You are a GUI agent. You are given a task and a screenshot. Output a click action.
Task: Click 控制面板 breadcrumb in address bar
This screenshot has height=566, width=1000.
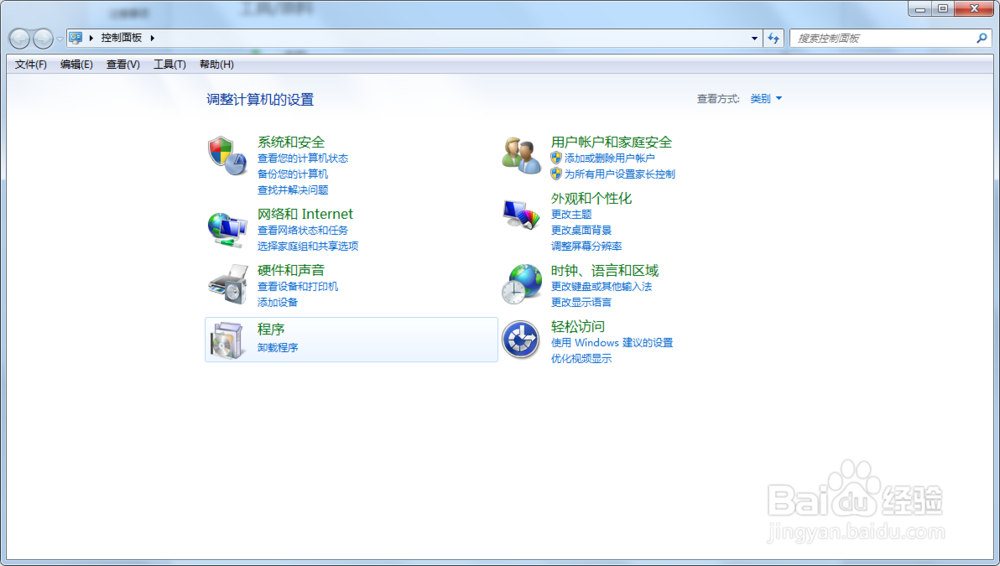121,38
